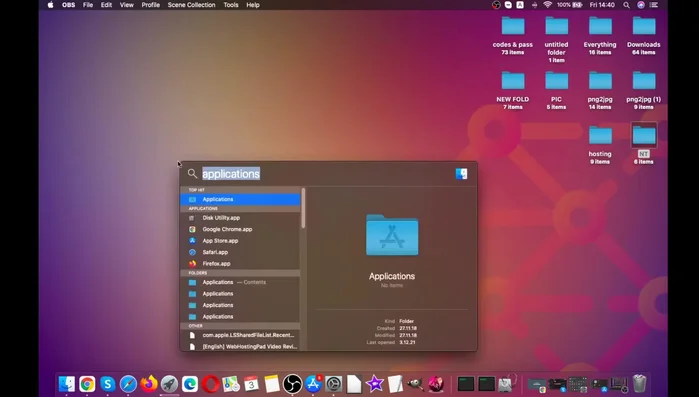Open Calendar icon in the Dock
This screenshot has width=699, height=397.
tap(251, 384)
